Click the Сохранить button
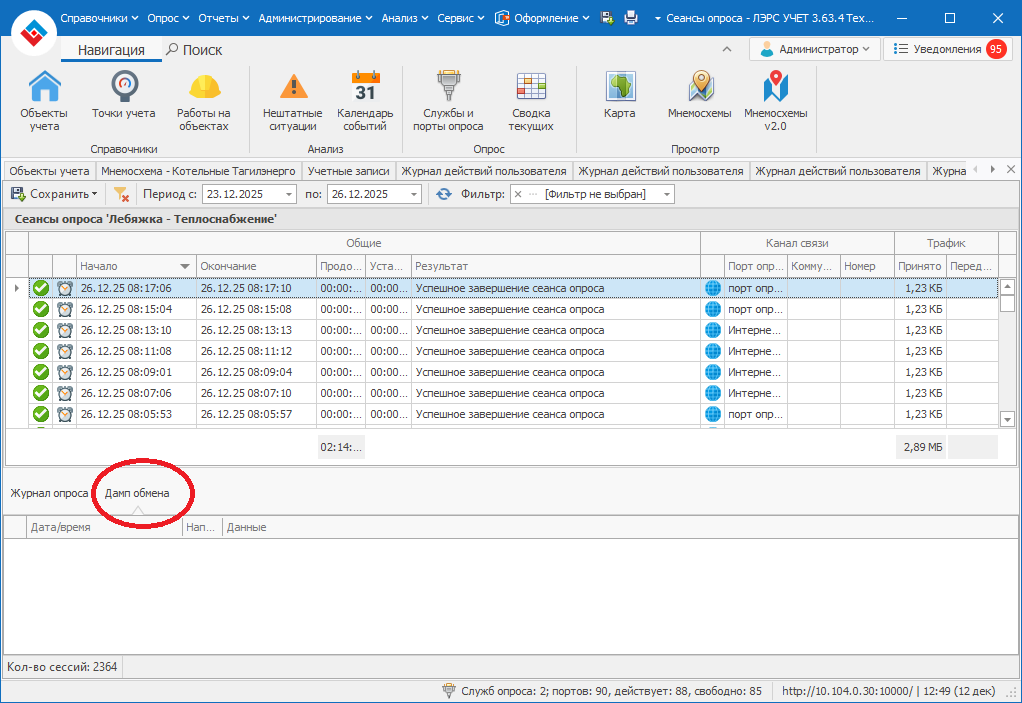1022x703 pixels. [x=54, y=194]
